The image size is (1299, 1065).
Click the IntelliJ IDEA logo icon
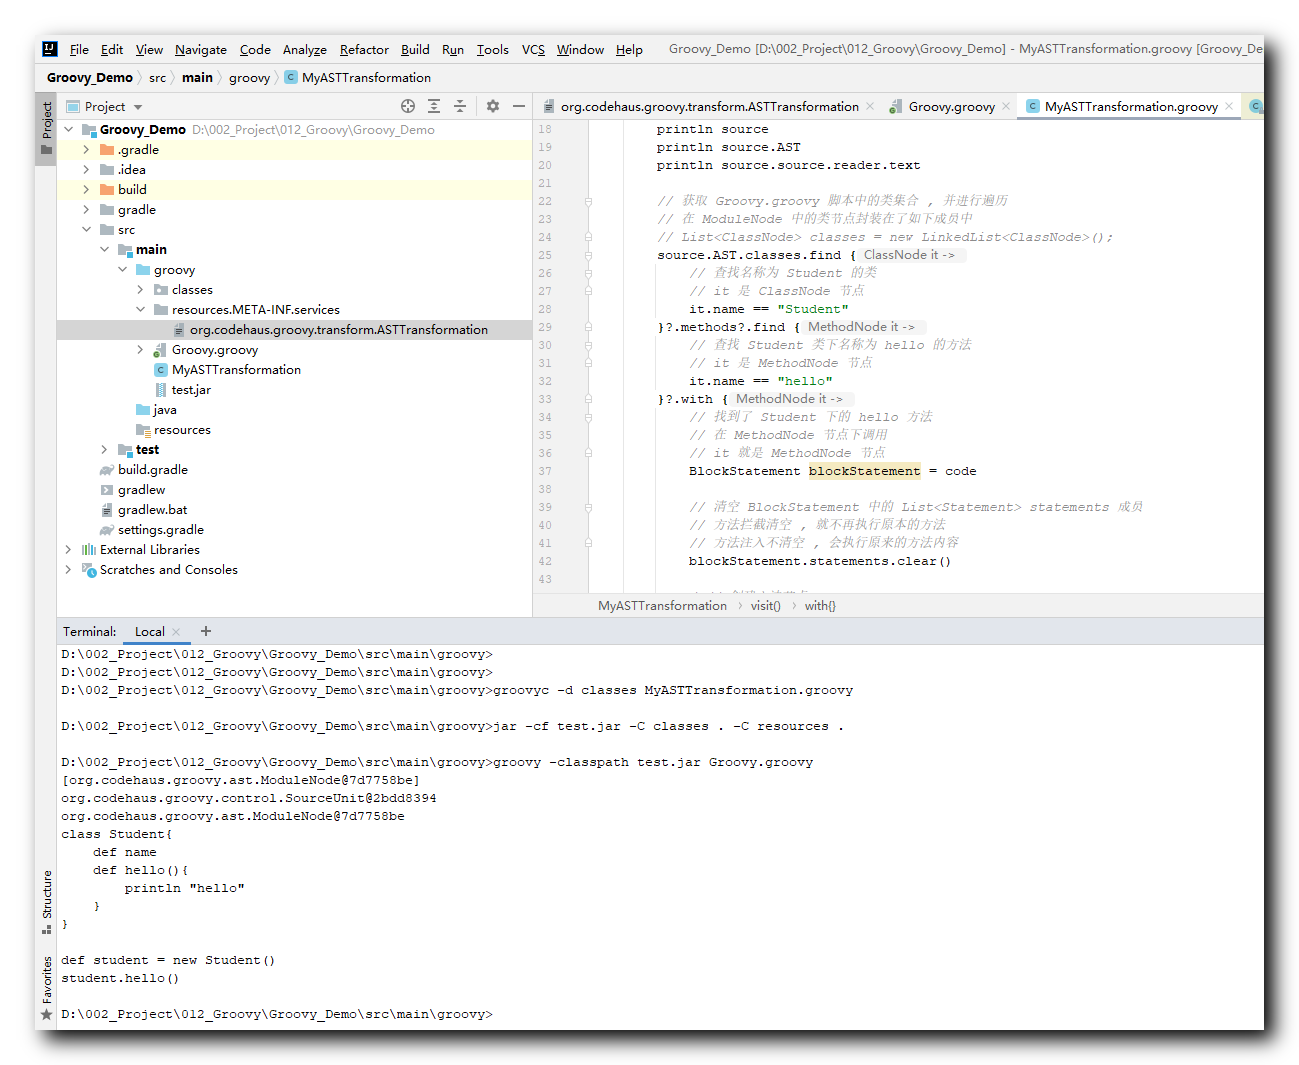coord(50,49)
